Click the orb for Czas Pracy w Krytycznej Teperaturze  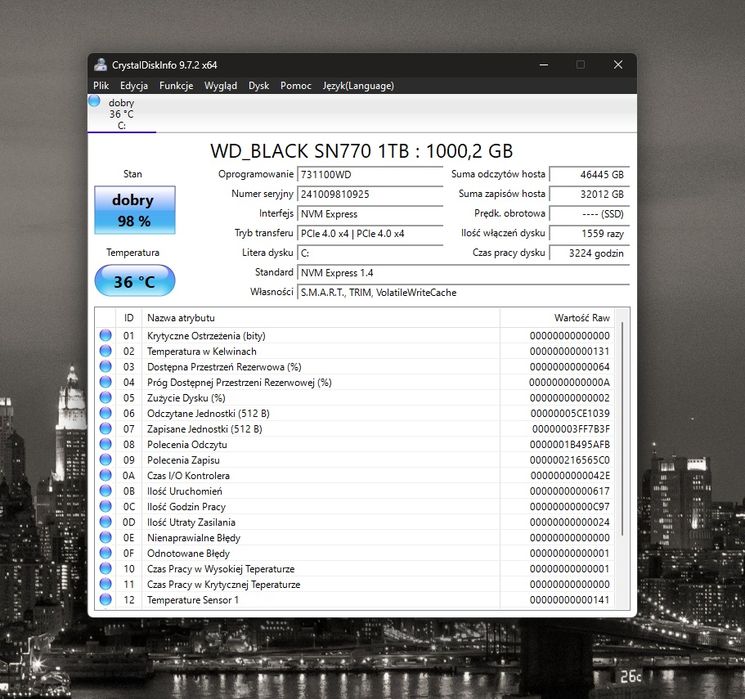point(105,584)
